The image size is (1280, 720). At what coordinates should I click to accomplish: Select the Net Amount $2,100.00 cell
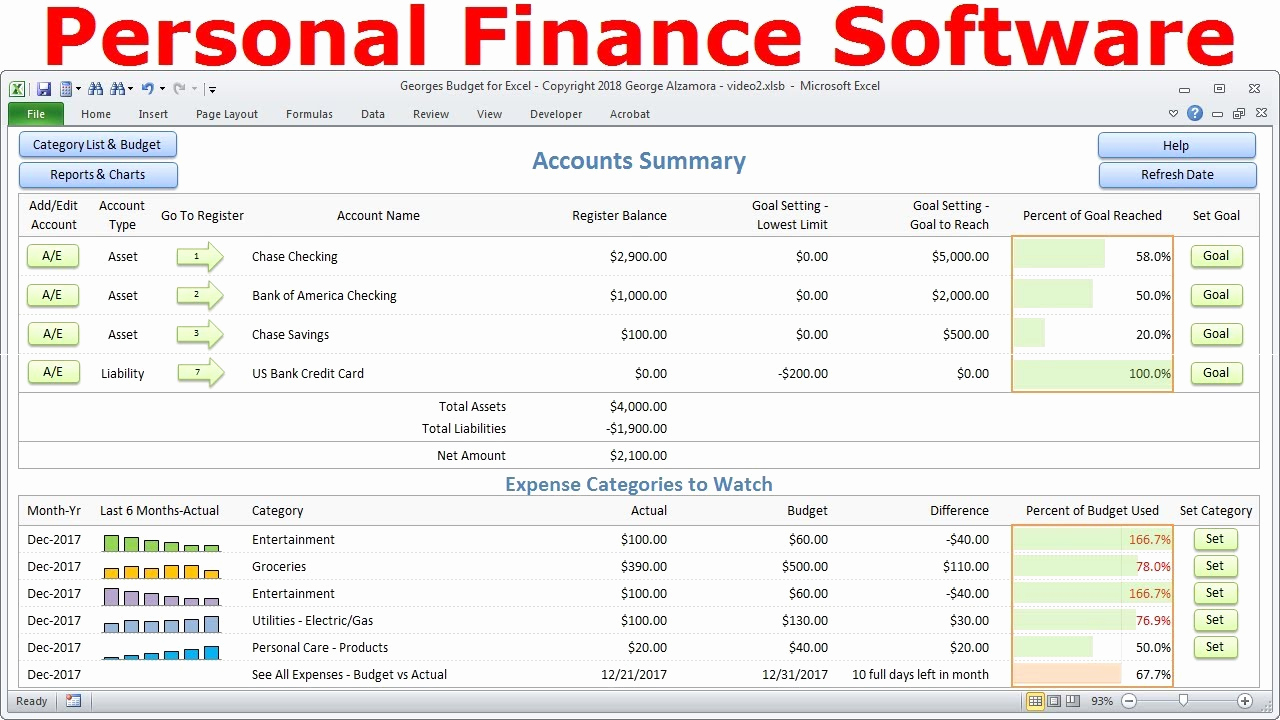coord(638,456)
